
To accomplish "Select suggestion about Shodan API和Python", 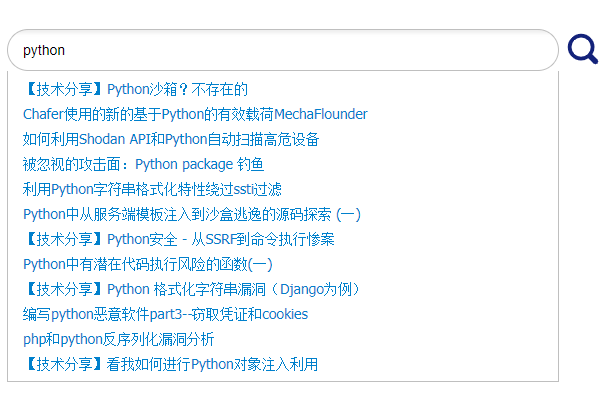I will 171,139.
